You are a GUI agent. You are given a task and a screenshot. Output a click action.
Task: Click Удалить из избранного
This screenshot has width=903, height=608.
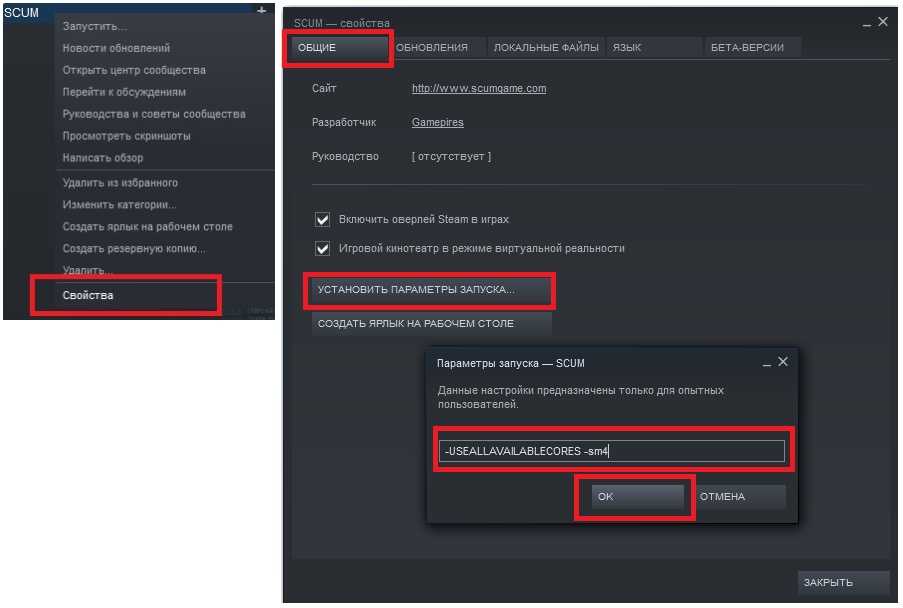click(120, 183)
